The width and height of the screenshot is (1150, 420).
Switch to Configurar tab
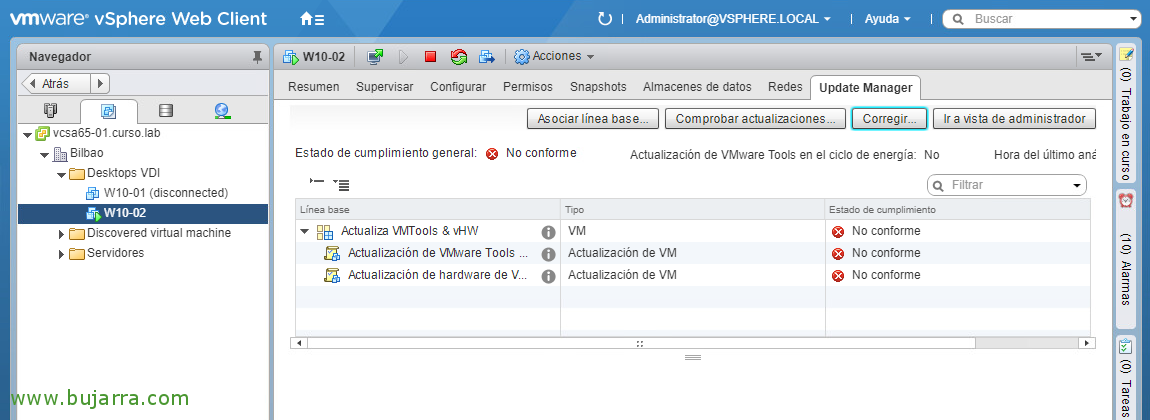tap(458, 86)
